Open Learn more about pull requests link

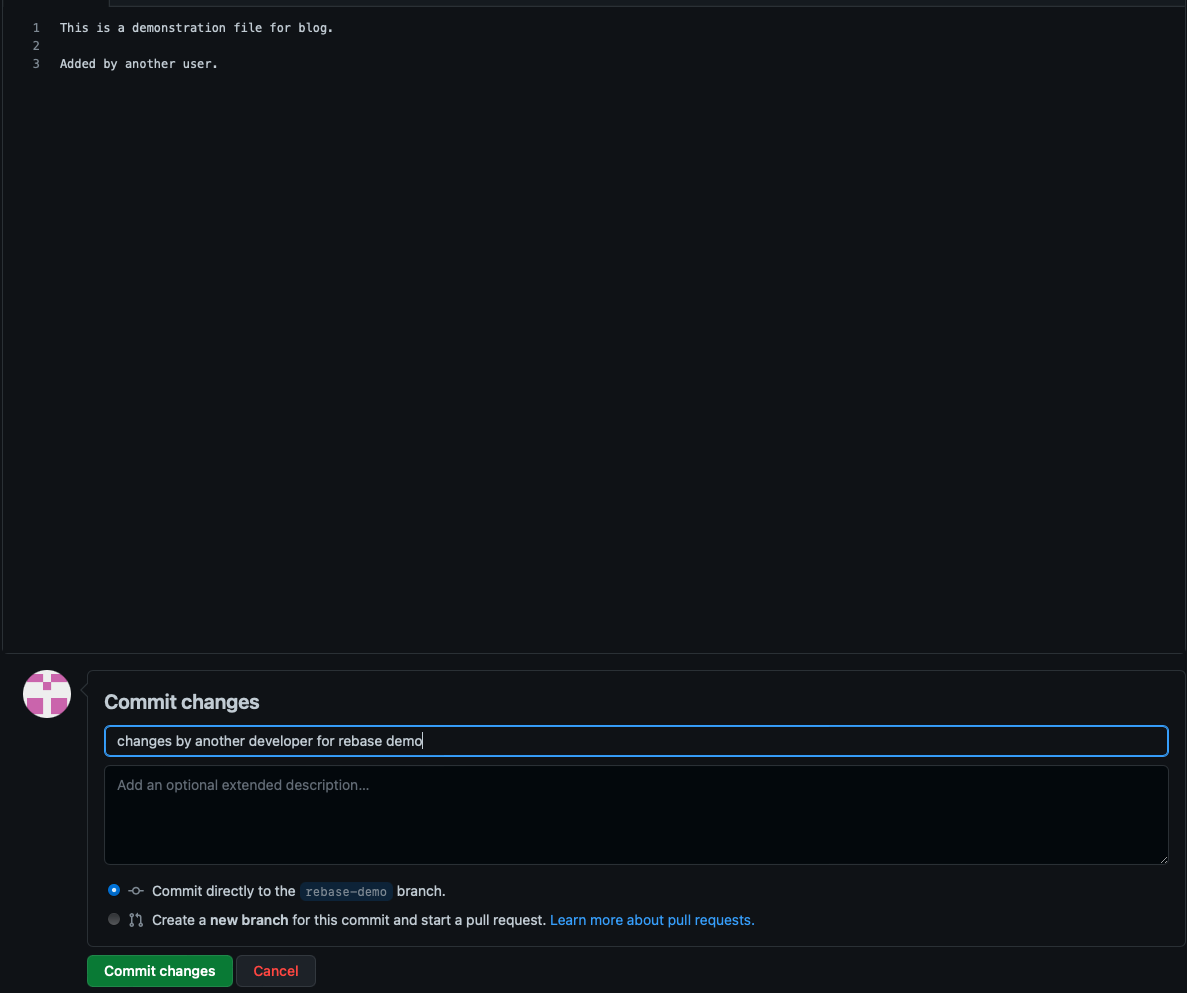(x=652, y=920)
